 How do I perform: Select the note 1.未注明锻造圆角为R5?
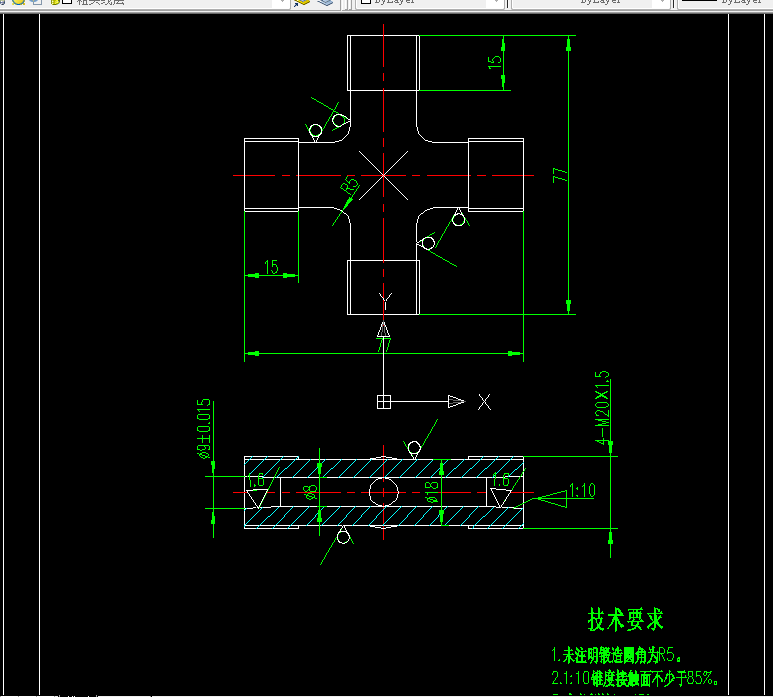click(x=617, y=655)
